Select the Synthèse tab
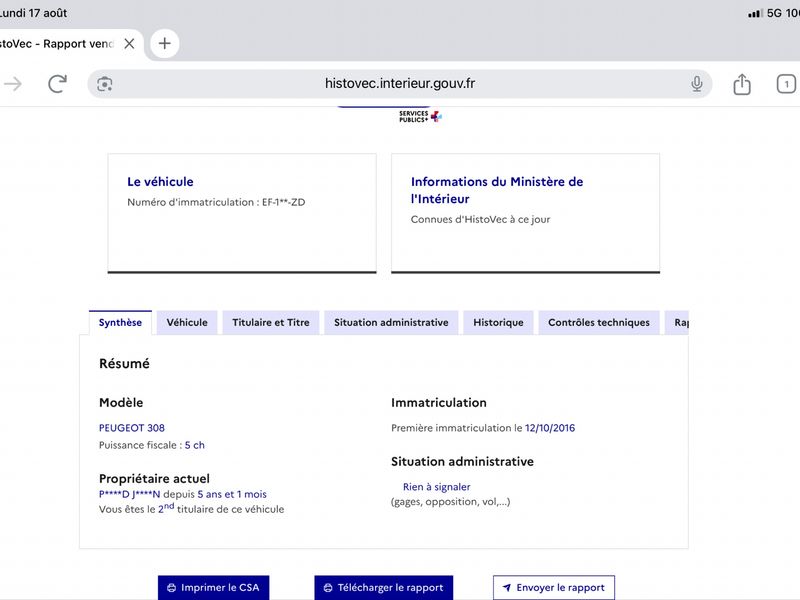This screenshot has height=600, width=800. point(120,322)
